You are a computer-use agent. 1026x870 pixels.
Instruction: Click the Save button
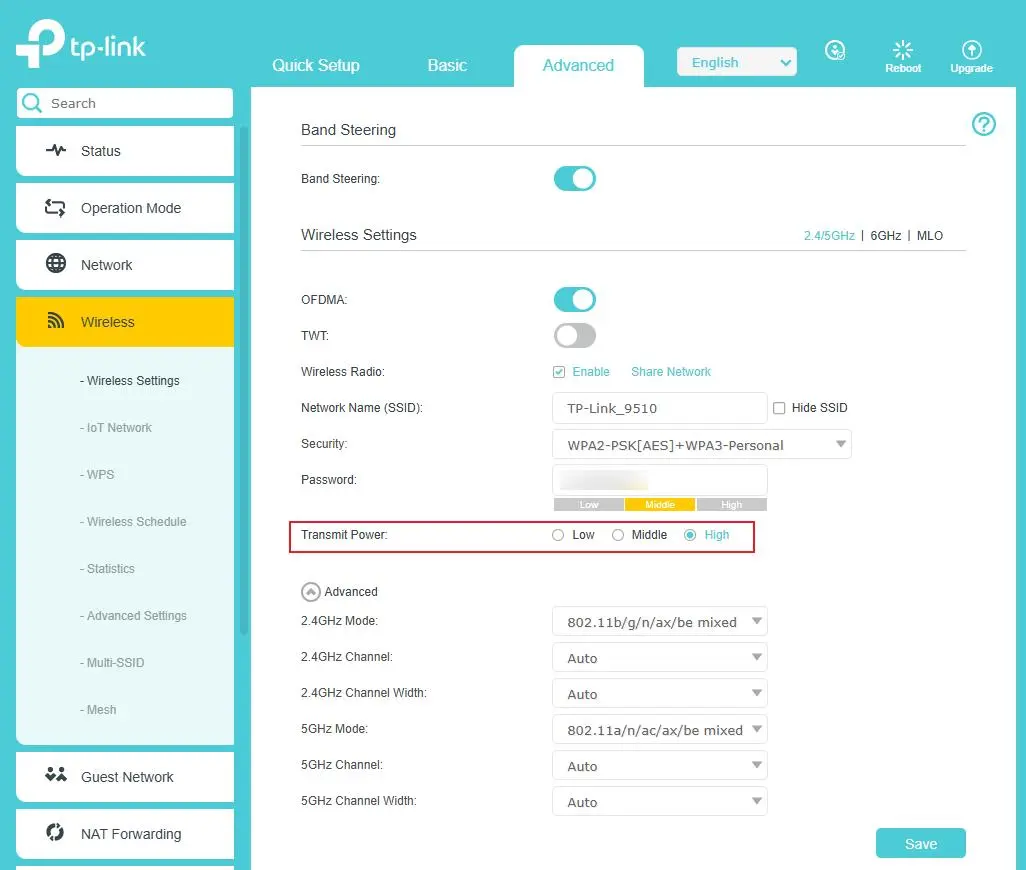921,843
